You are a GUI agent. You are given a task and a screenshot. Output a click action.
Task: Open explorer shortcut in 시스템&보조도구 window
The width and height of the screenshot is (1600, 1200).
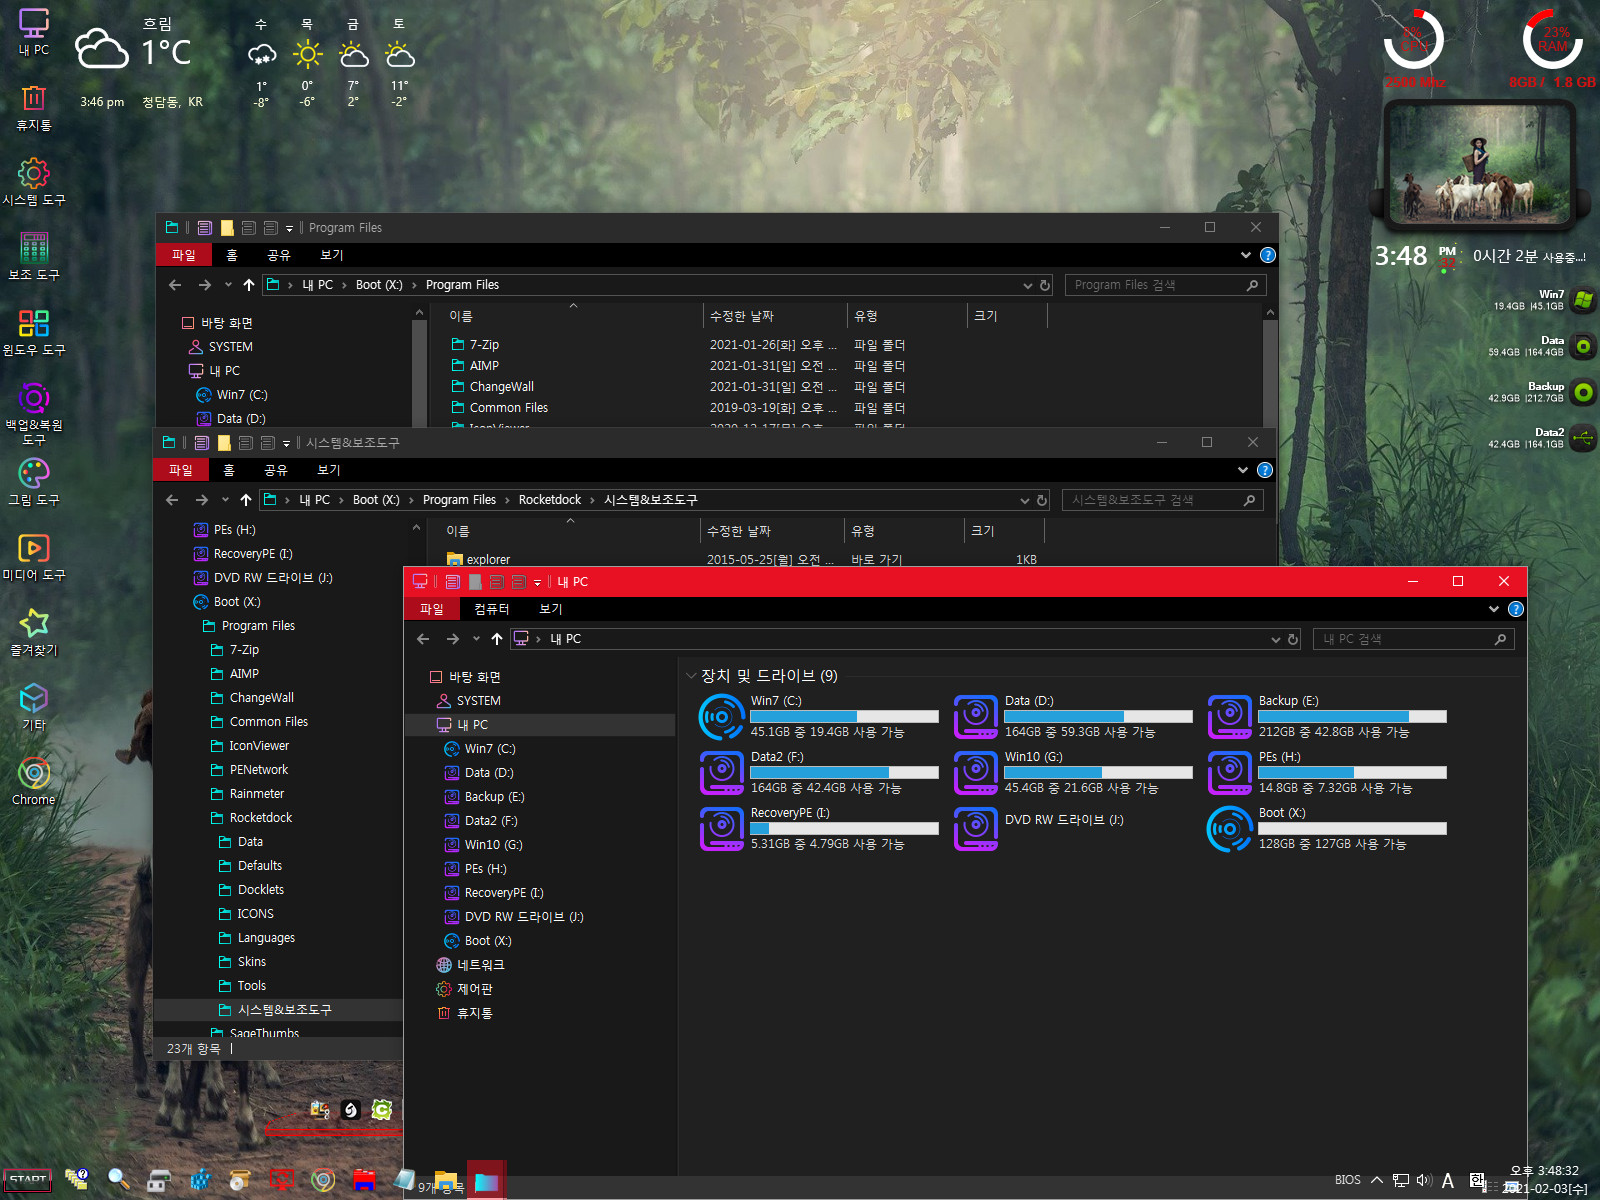[488, 560]
